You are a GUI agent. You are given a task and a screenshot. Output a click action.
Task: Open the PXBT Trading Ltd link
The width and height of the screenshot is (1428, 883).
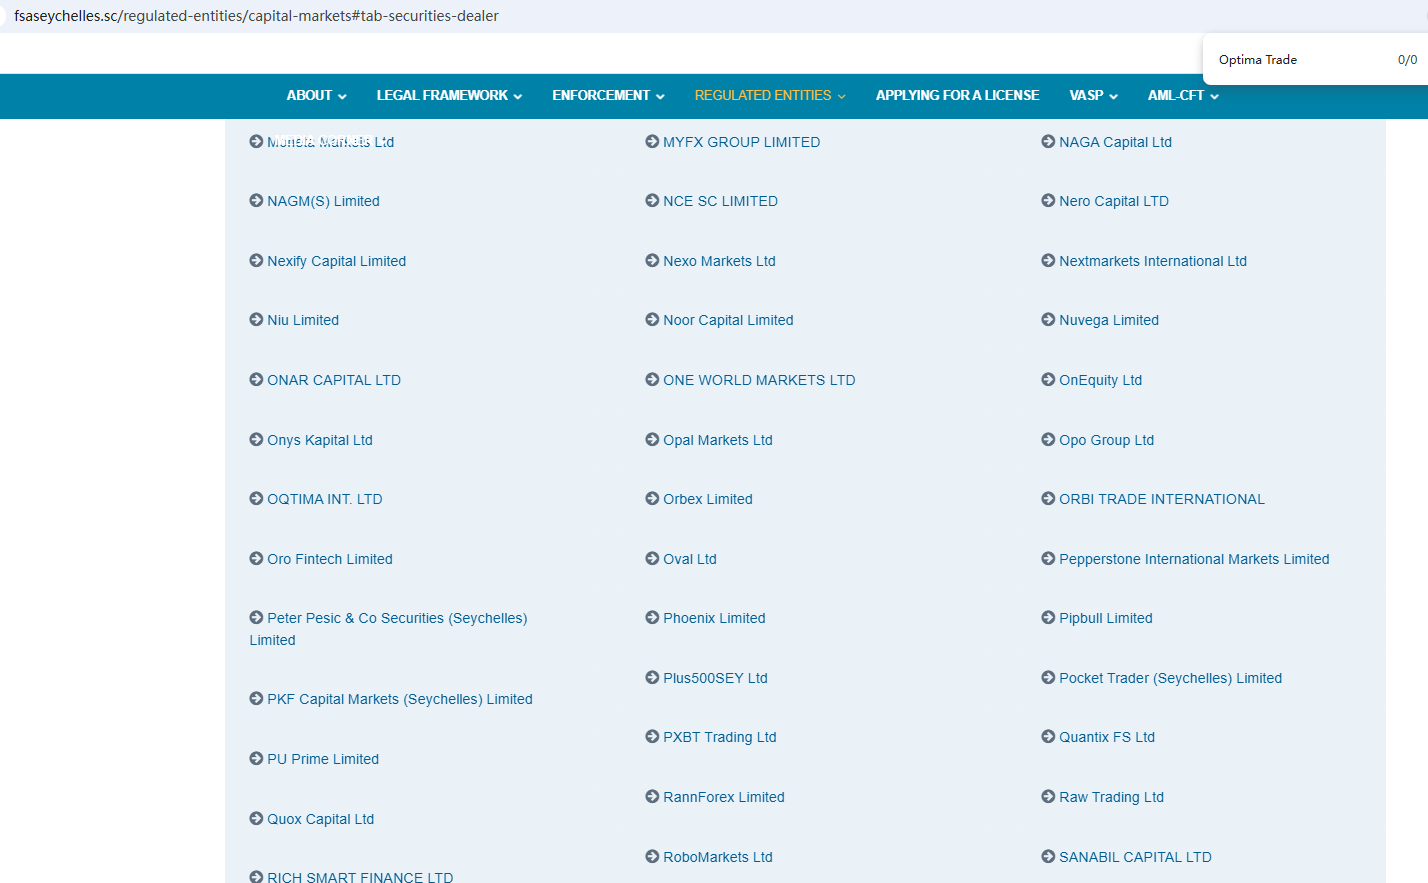coord(720,737)
